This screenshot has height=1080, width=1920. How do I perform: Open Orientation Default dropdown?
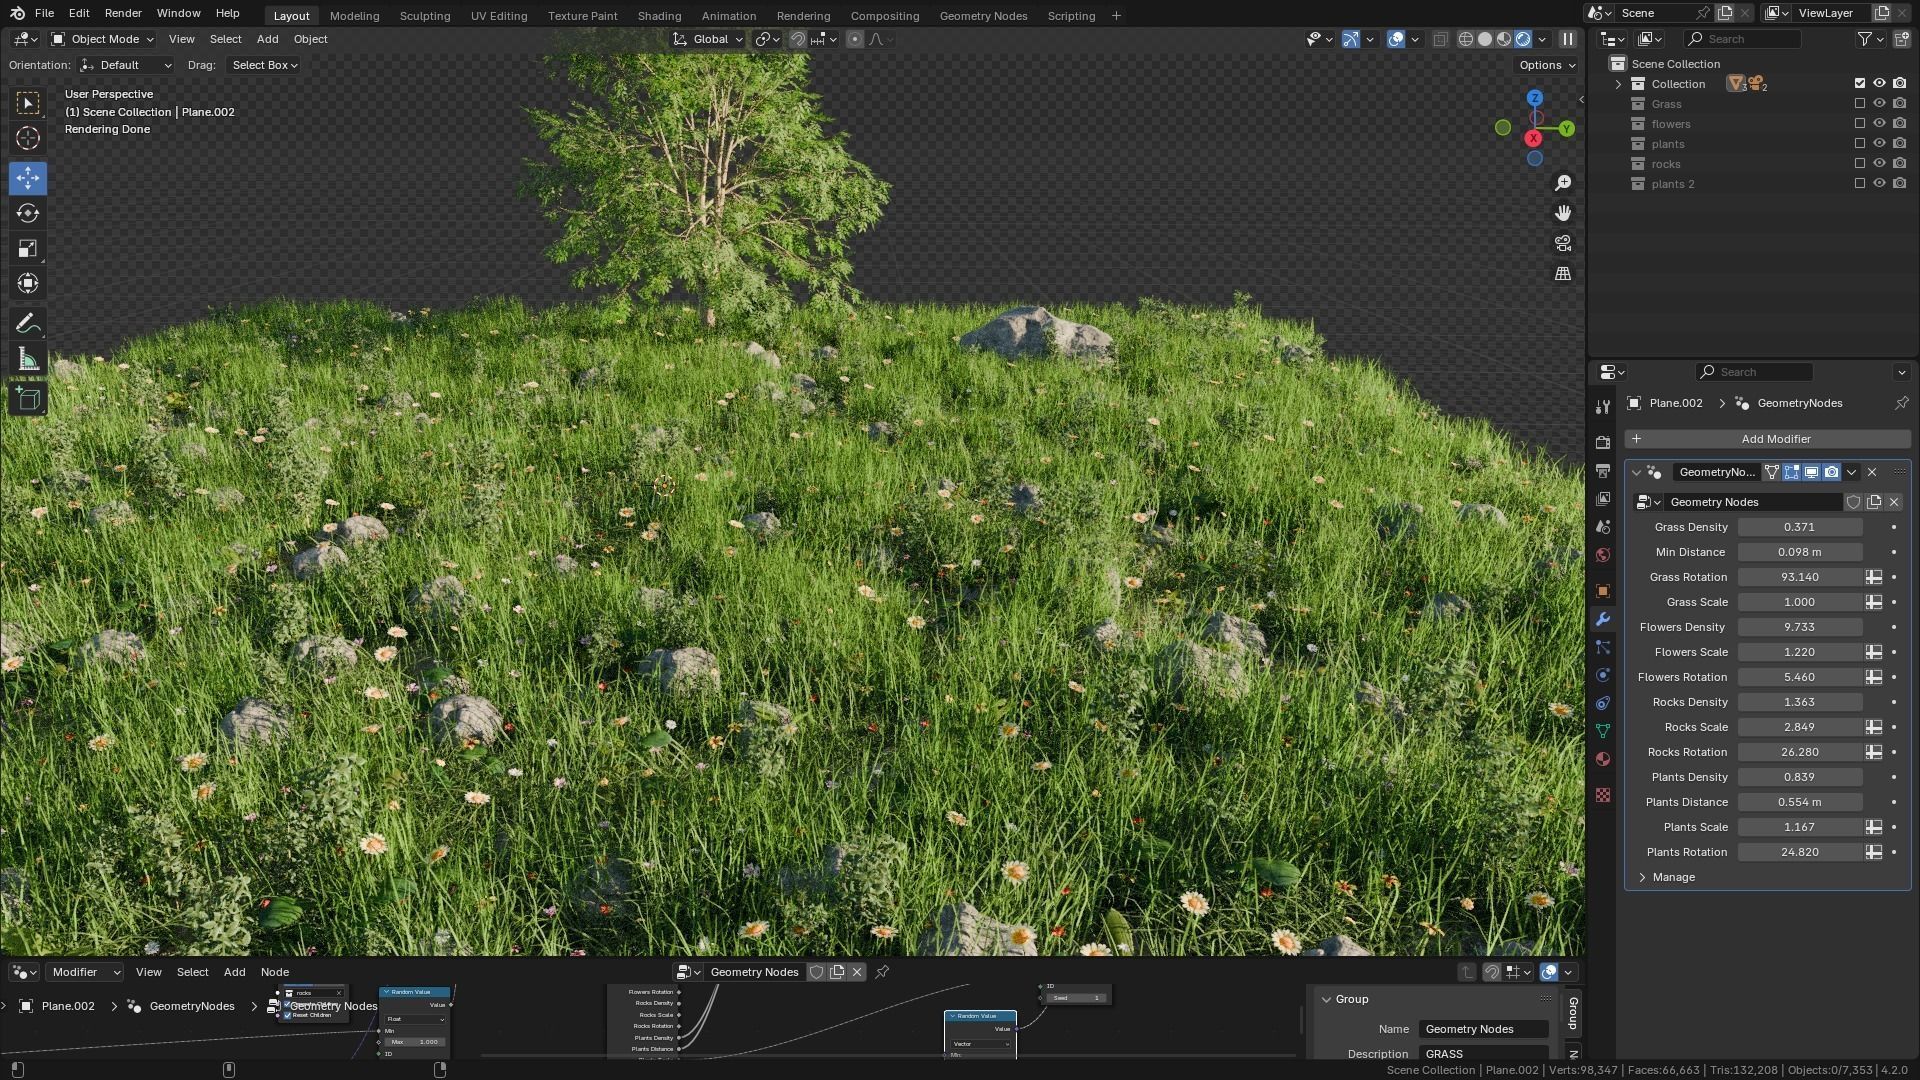pyautogui.click(x=126, y=65)
